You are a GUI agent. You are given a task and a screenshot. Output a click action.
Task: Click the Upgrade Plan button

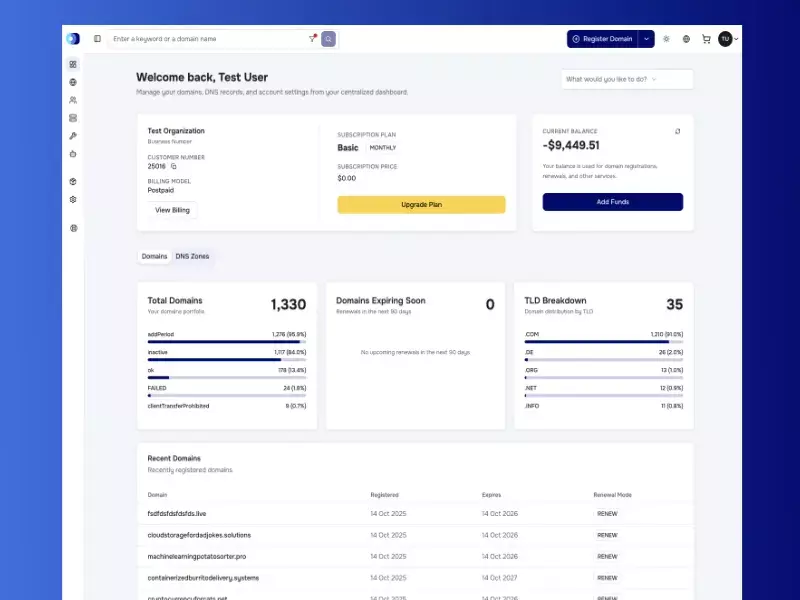421,205
